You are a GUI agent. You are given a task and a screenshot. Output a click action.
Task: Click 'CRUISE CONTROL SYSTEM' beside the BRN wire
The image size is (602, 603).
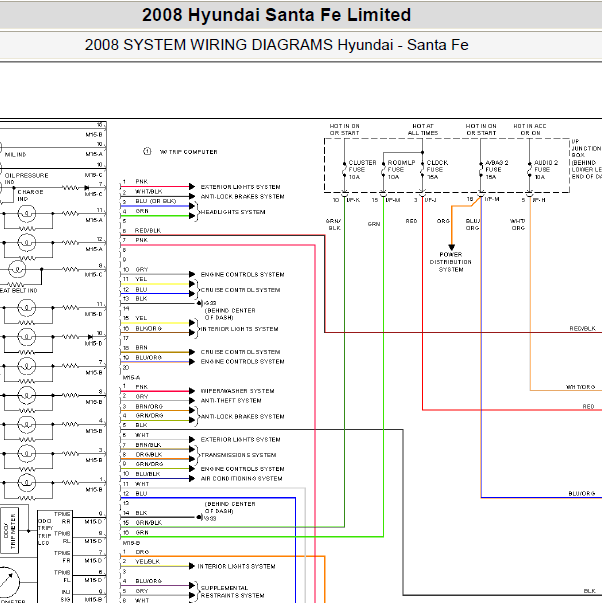[240, 352]
